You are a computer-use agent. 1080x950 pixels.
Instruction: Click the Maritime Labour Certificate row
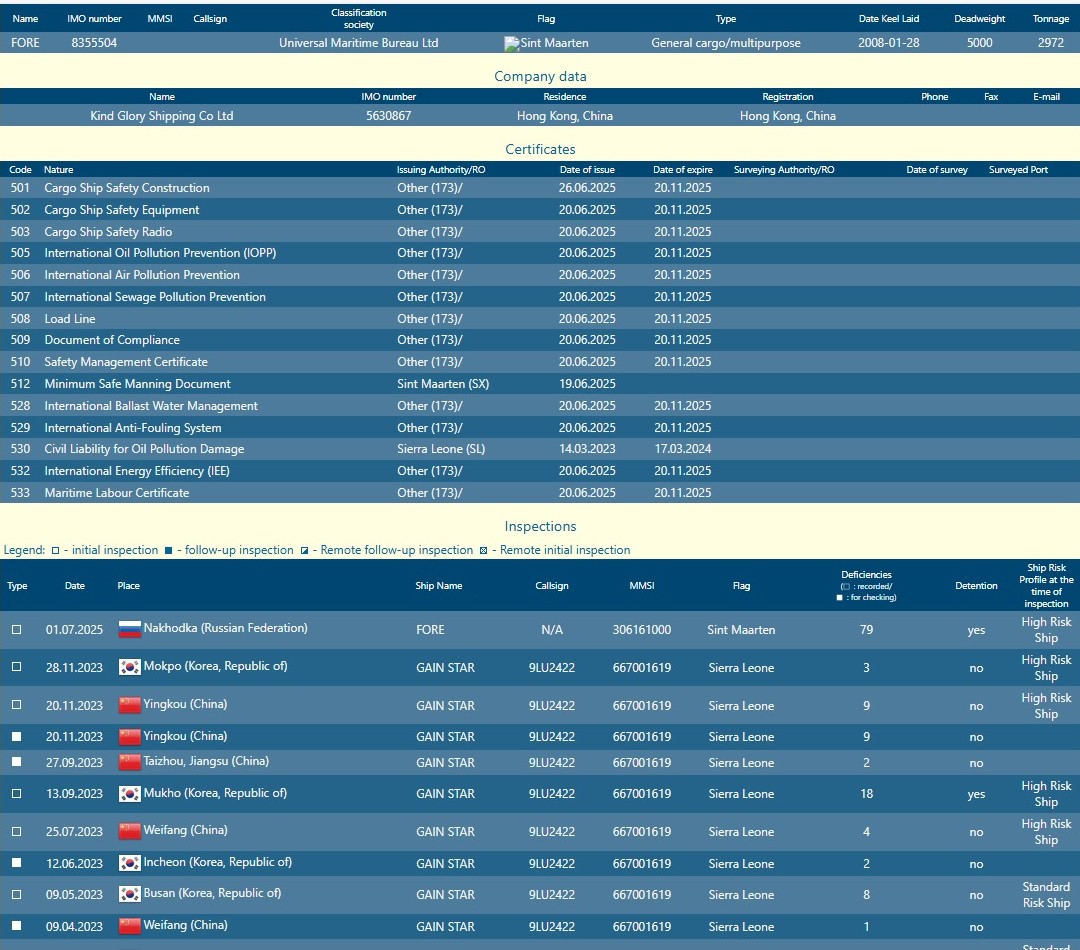click(116, 493)
